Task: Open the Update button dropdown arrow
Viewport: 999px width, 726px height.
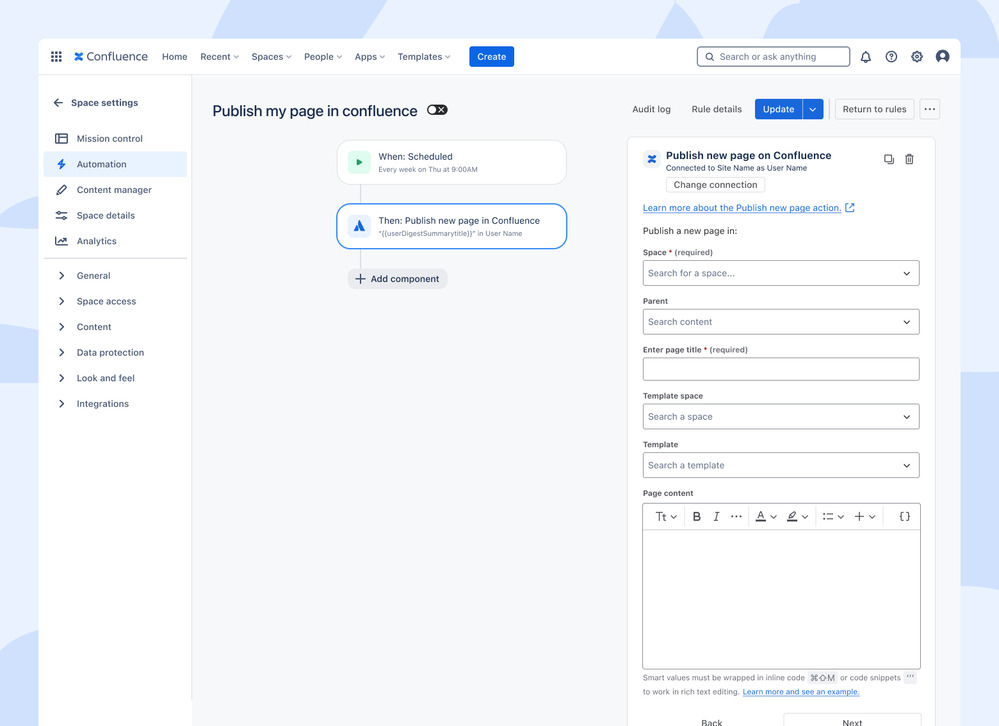Action: 813,109
